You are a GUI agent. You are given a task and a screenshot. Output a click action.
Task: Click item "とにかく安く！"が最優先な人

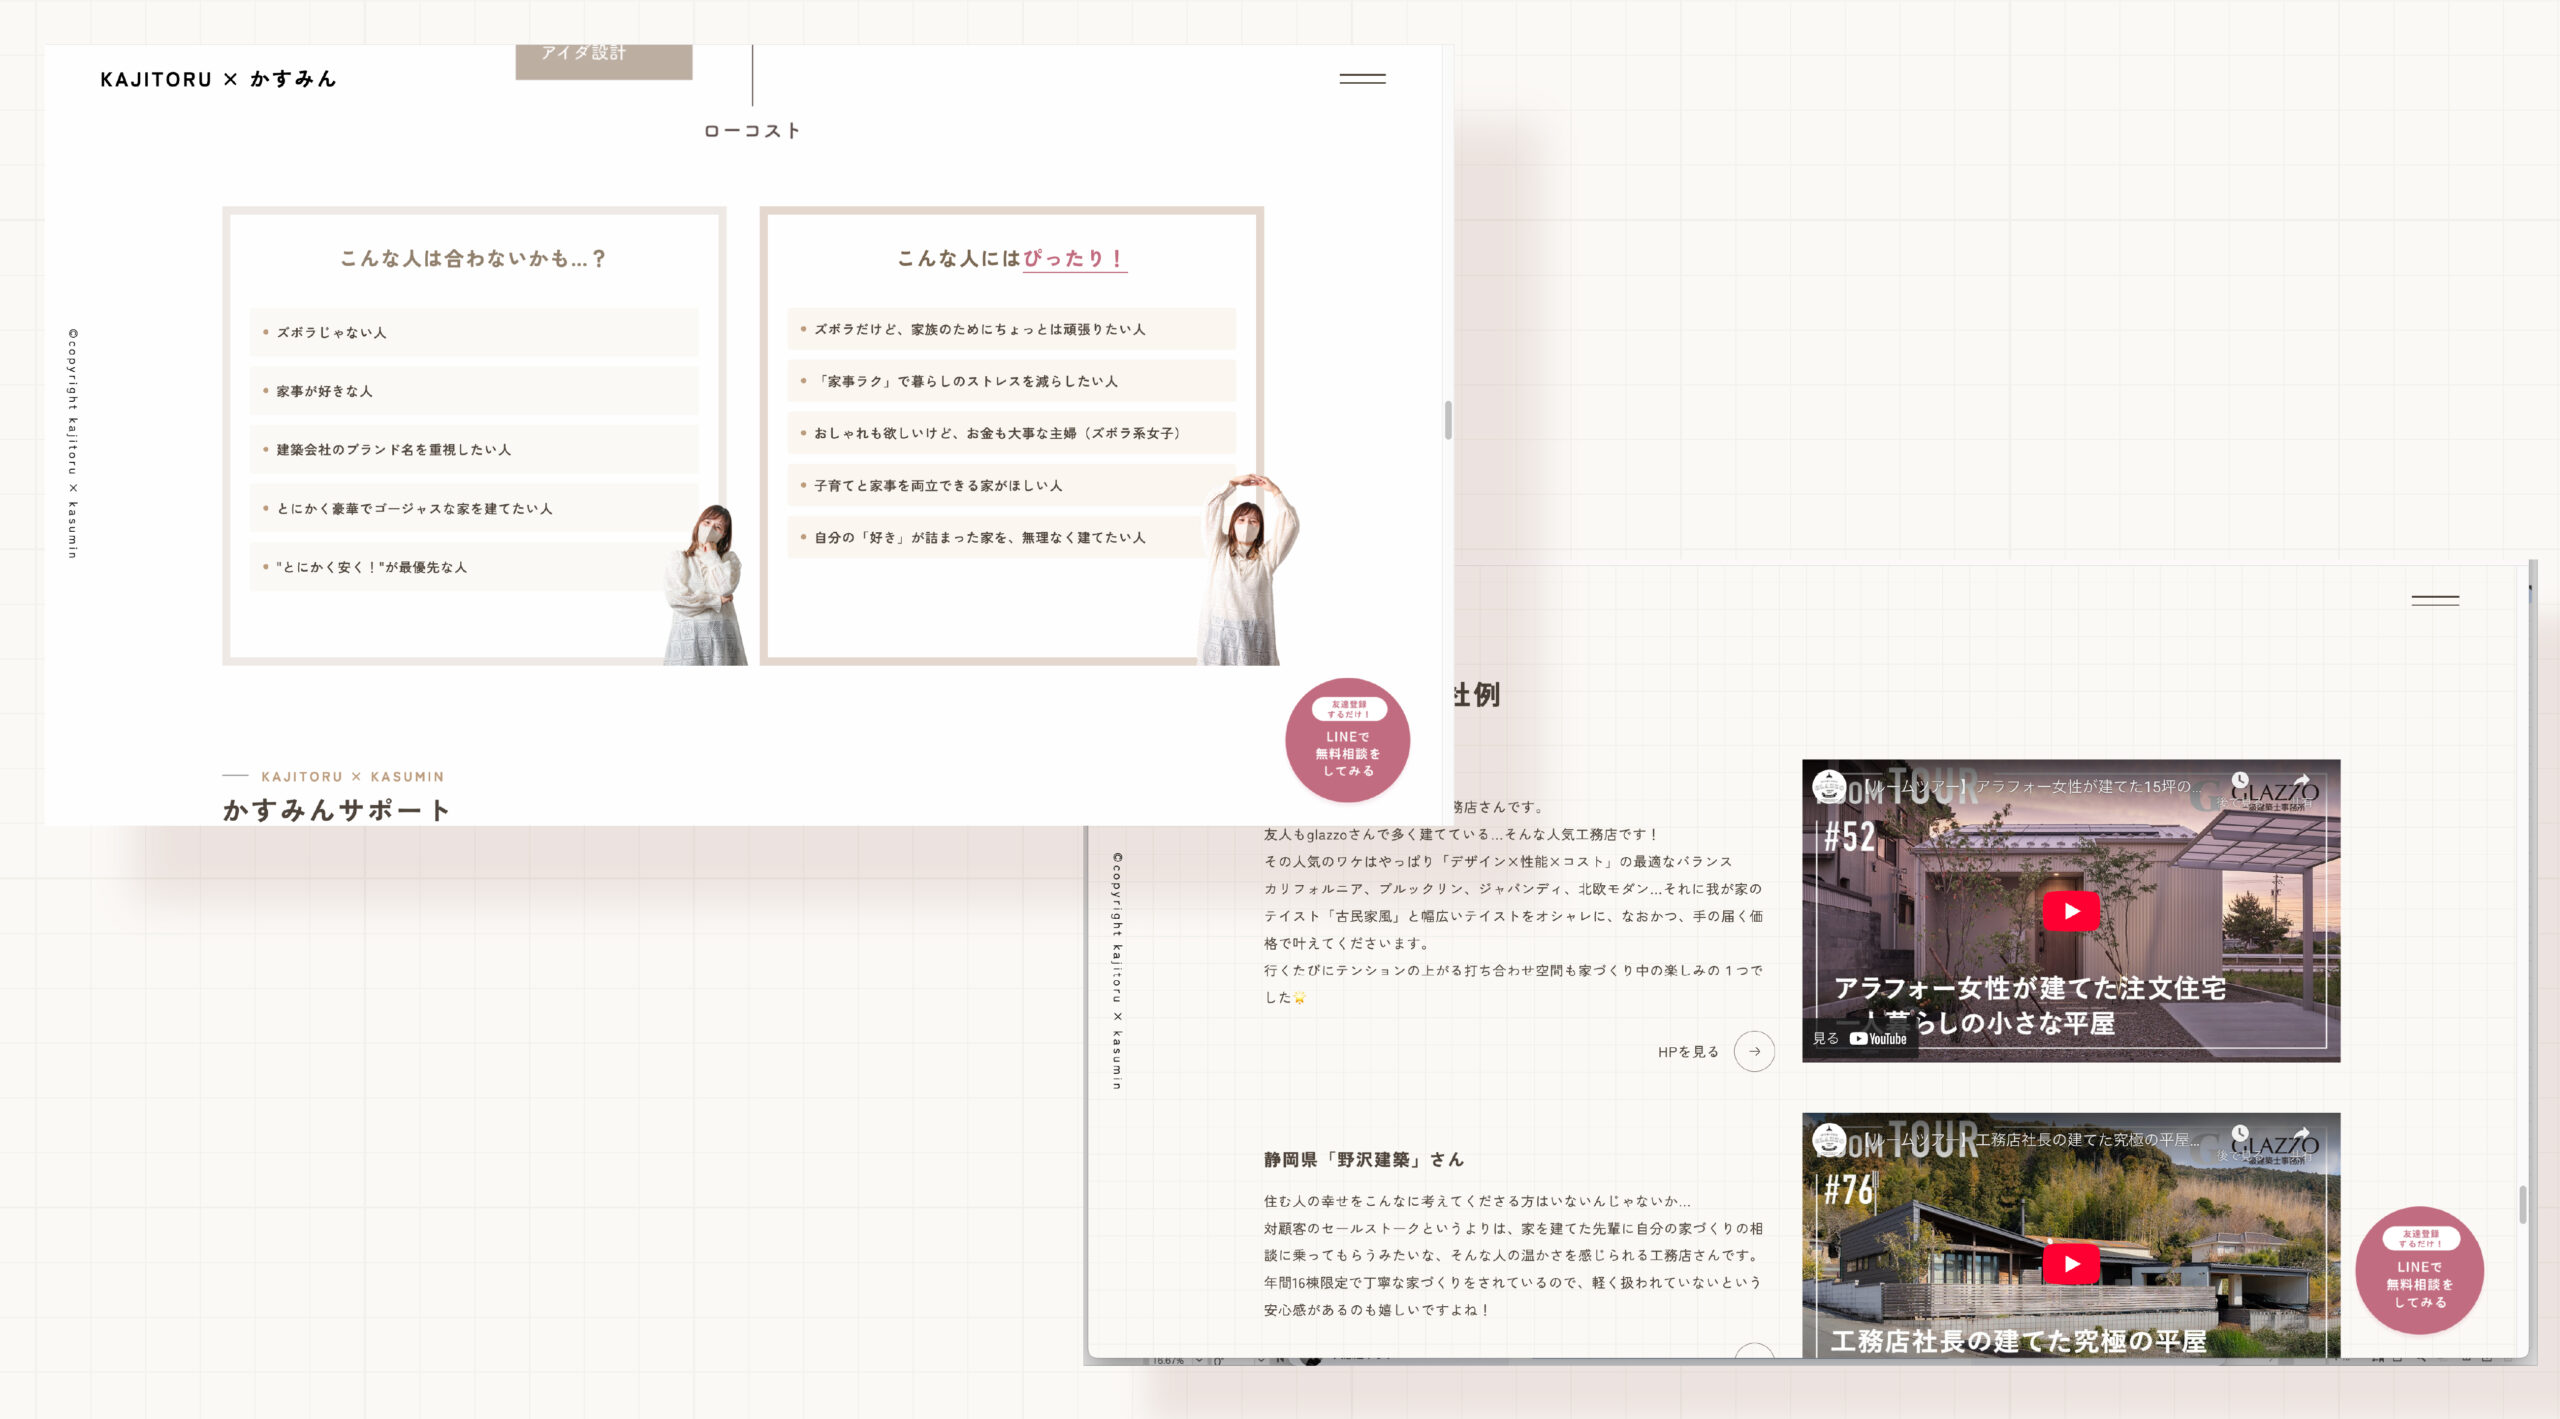point(474,567)
